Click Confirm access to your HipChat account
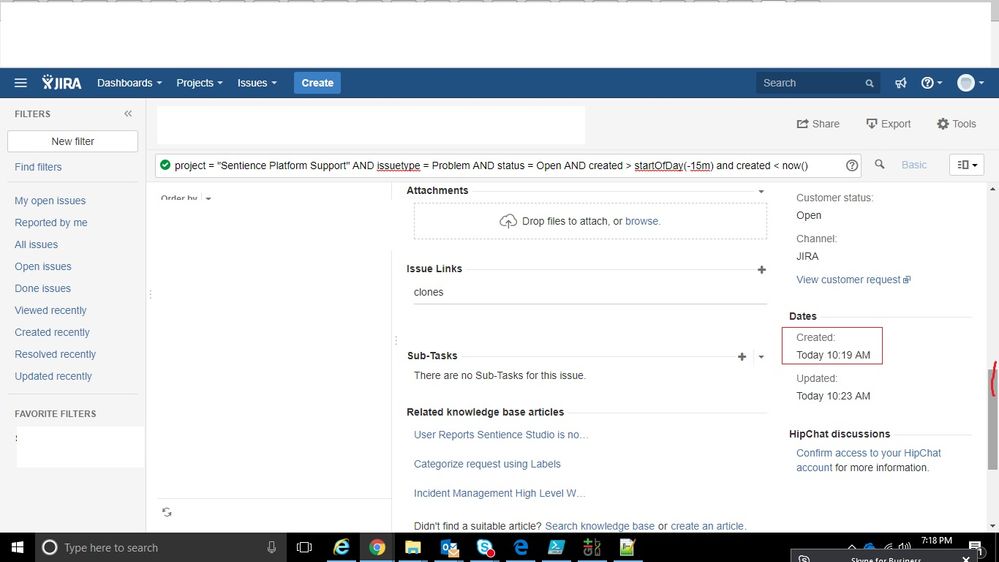Screen dimensions: 999x562 (868, 460)
